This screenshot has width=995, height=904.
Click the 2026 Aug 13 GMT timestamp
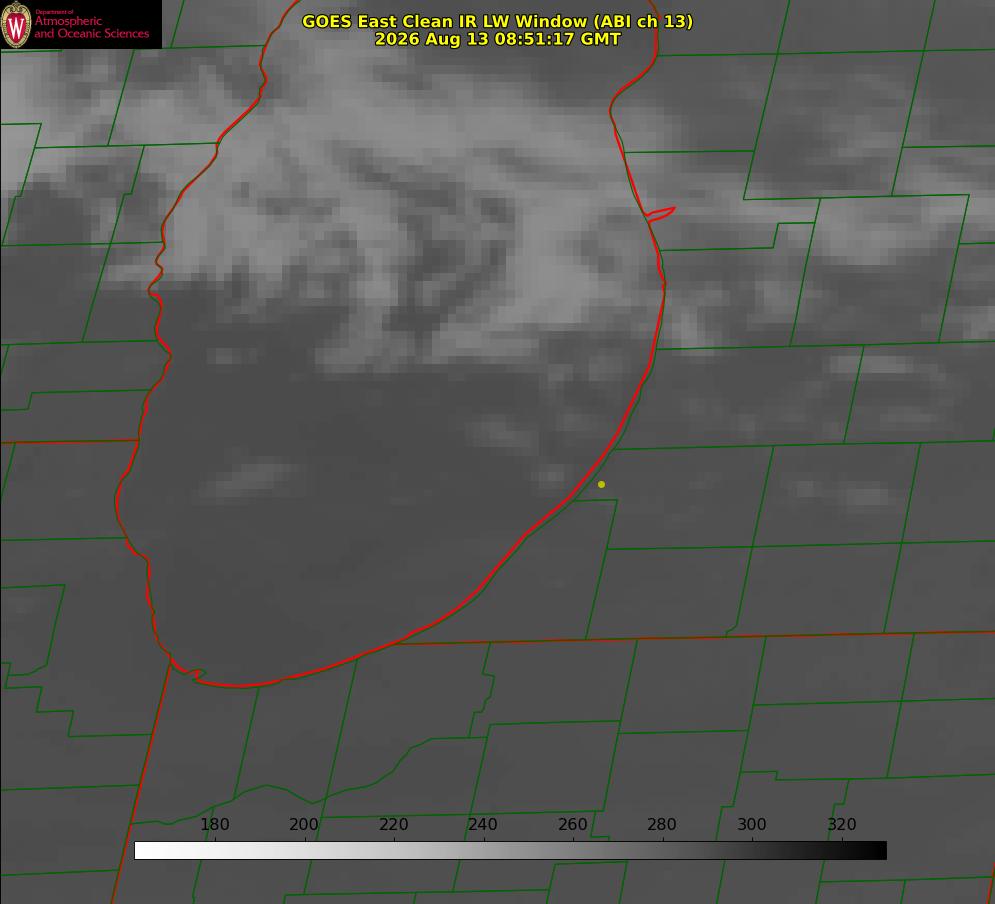497,39
